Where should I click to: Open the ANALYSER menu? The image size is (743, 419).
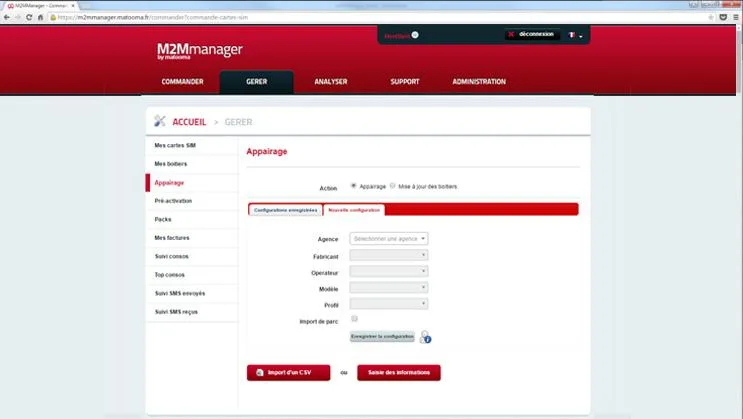click(x=331, y=82)
